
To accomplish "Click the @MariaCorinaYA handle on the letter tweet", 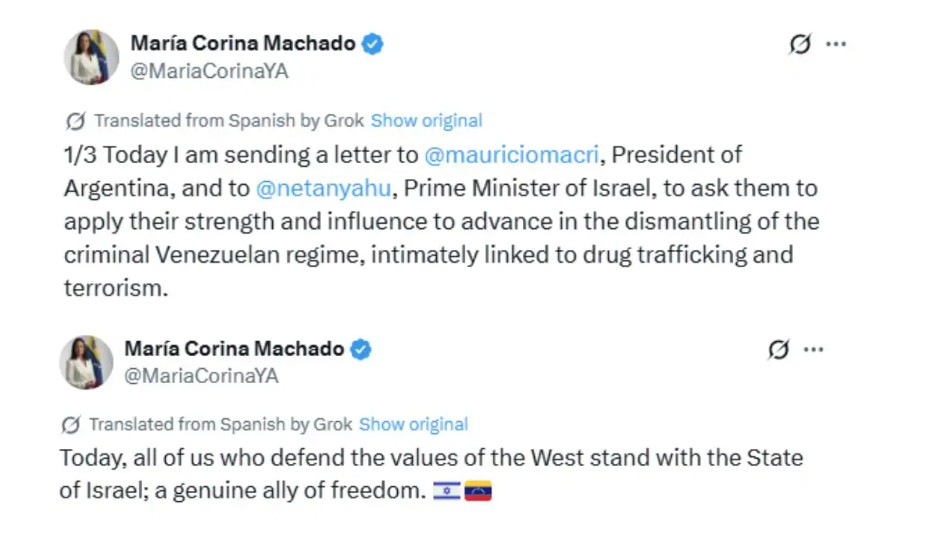I will pos(209,71).
